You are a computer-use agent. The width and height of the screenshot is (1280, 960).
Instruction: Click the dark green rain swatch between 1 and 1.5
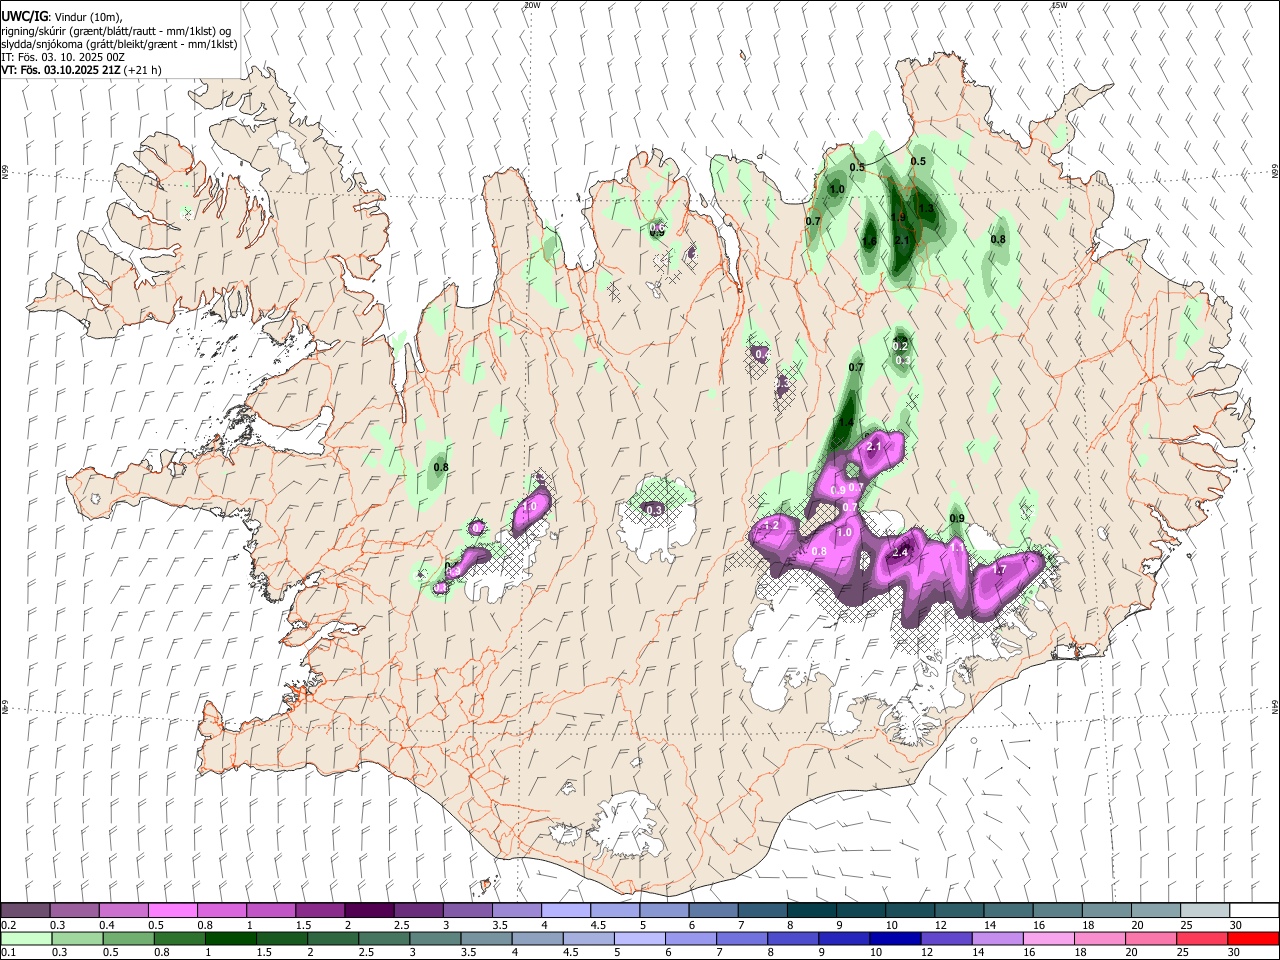tap(231, 938)
